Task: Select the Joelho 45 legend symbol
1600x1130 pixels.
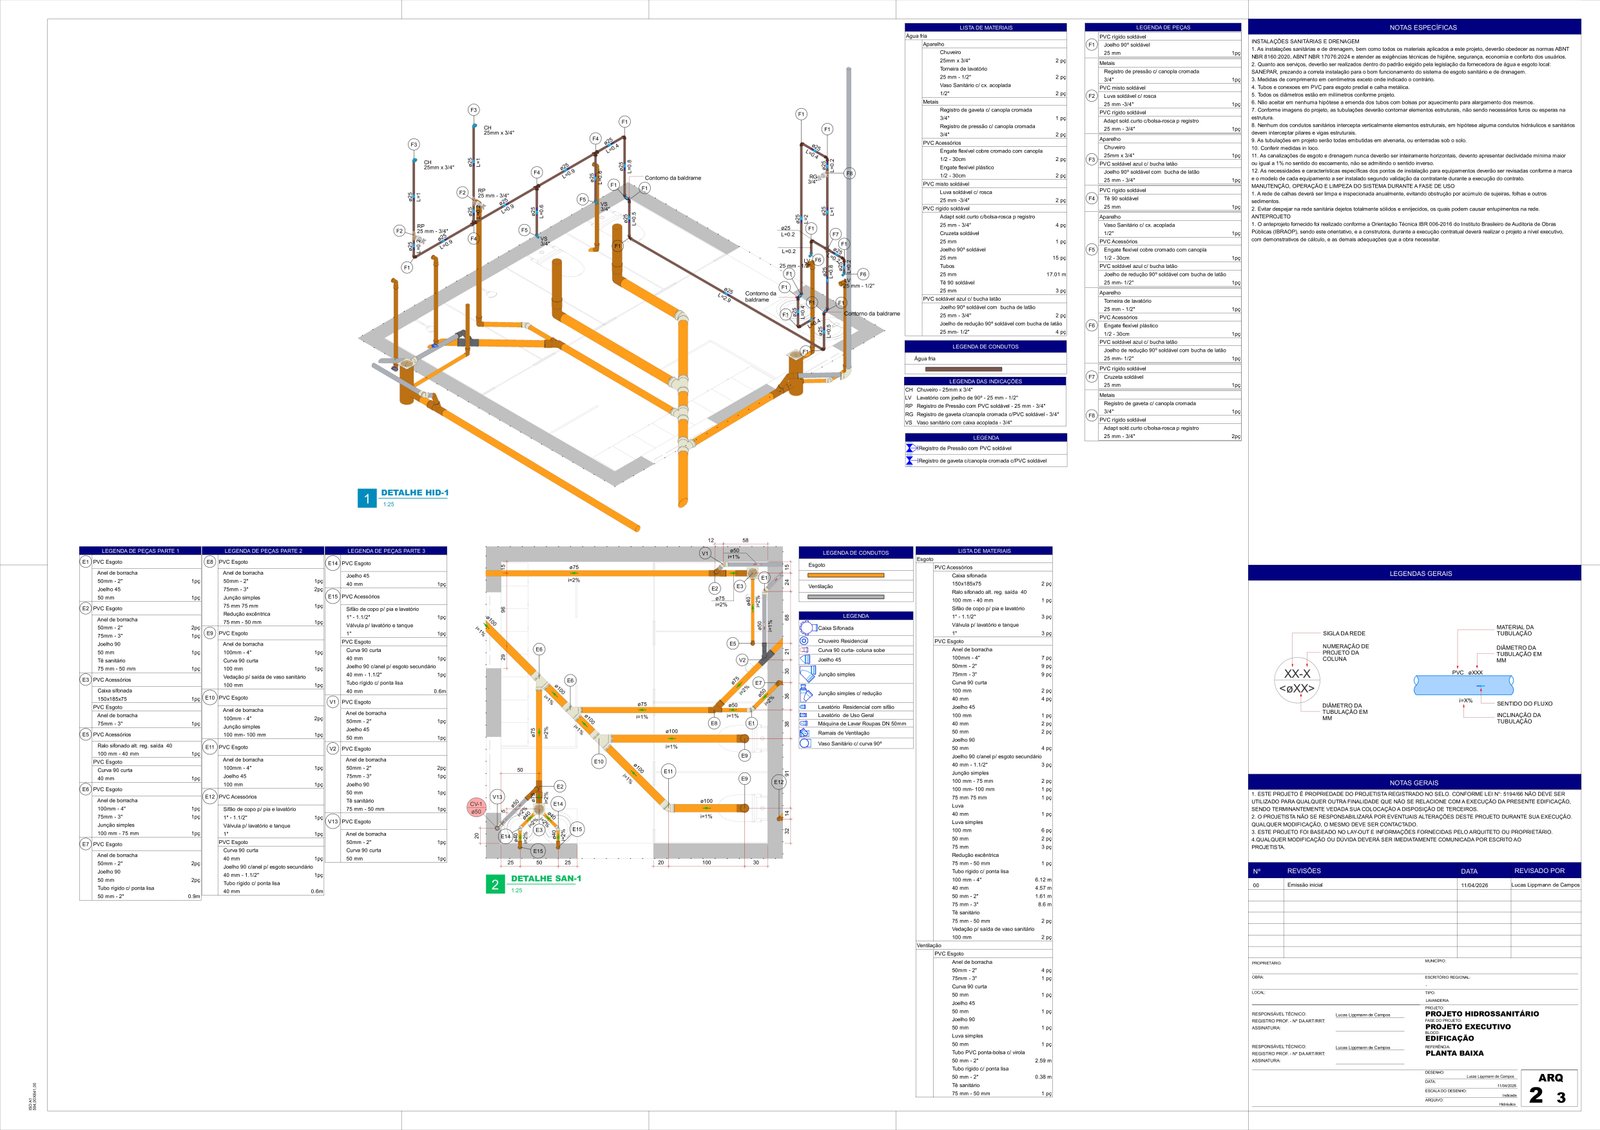Action: 806,660
